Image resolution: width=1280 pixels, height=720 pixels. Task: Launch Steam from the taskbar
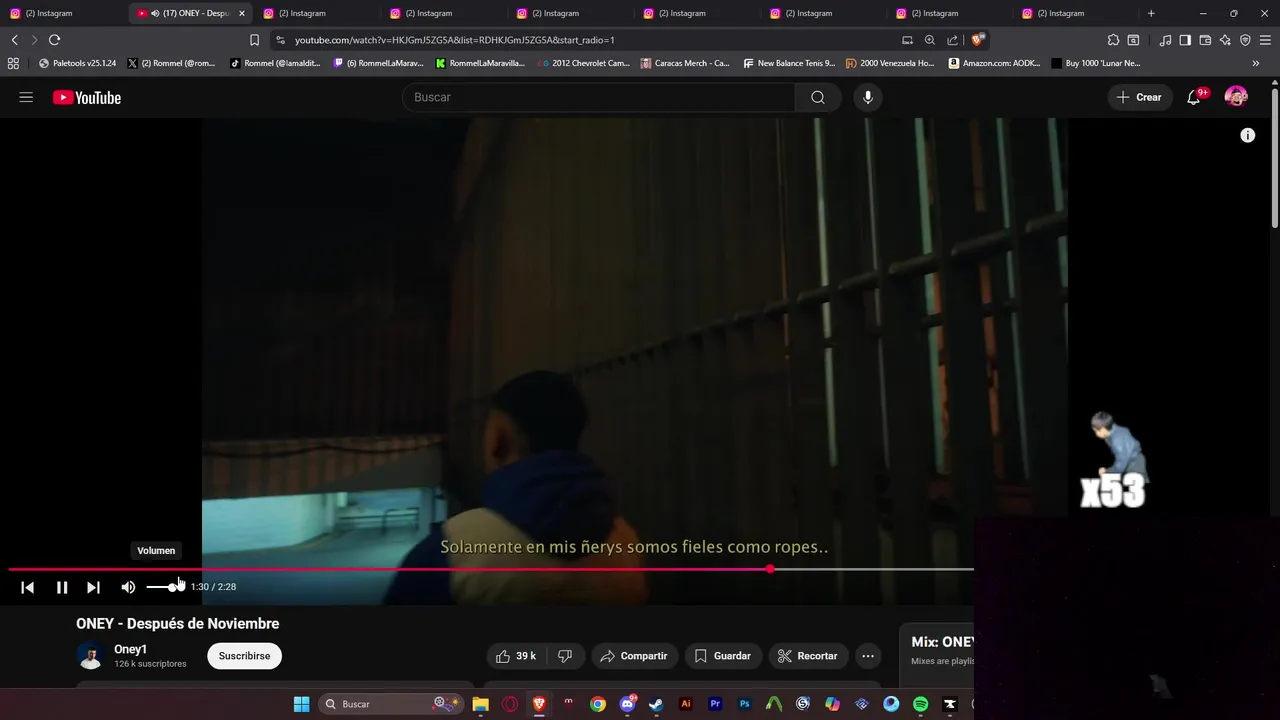point(656,704)
